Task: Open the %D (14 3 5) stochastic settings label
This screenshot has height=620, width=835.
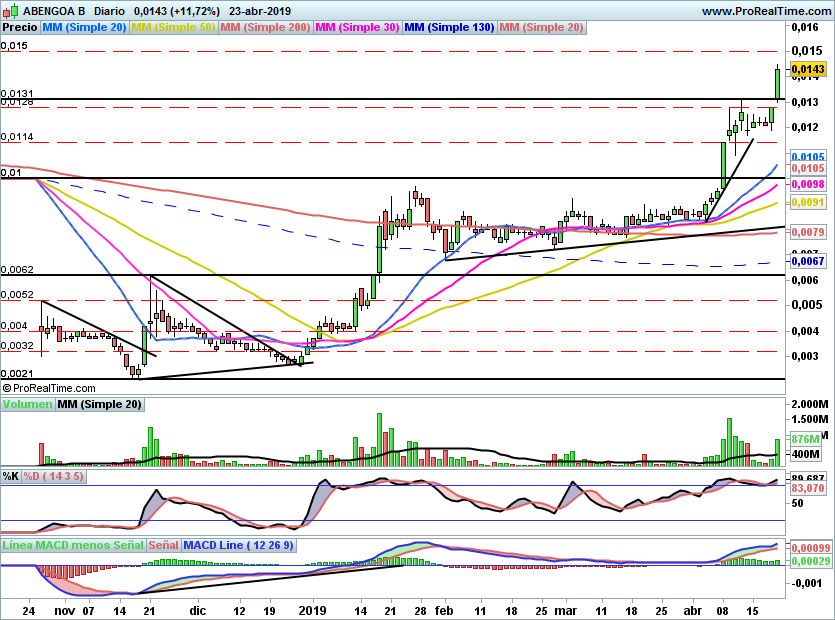Action: (54, 476)
